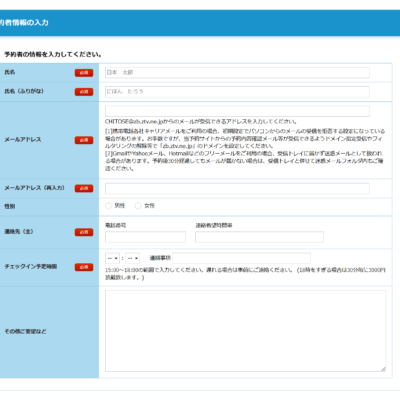Click the 電話番号 phone number field
Image resolution: width=400 pixels, height=400 pixels.
[x=145, y=237]
